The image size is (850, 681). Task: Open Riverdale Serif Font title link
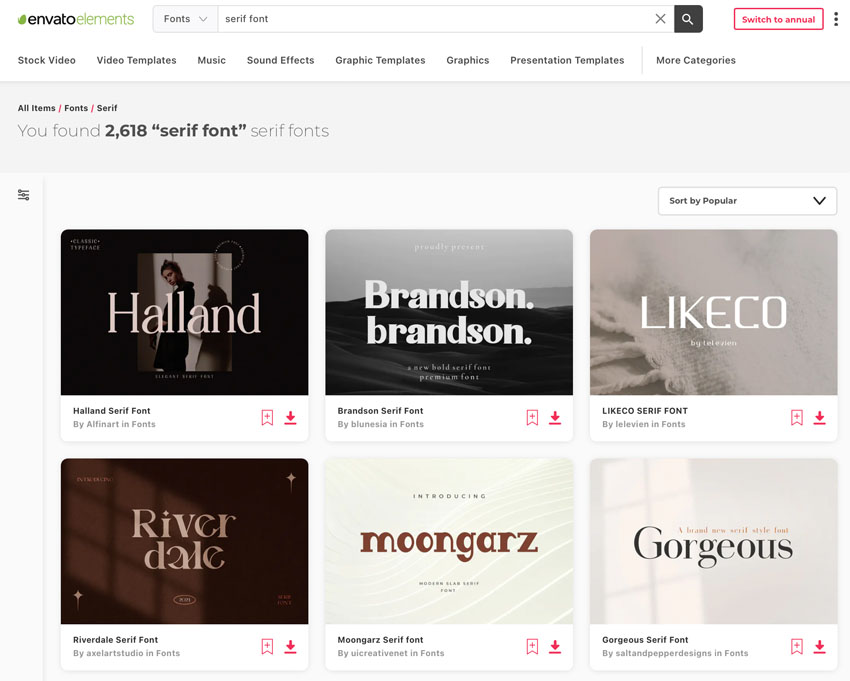coord(115,640)
